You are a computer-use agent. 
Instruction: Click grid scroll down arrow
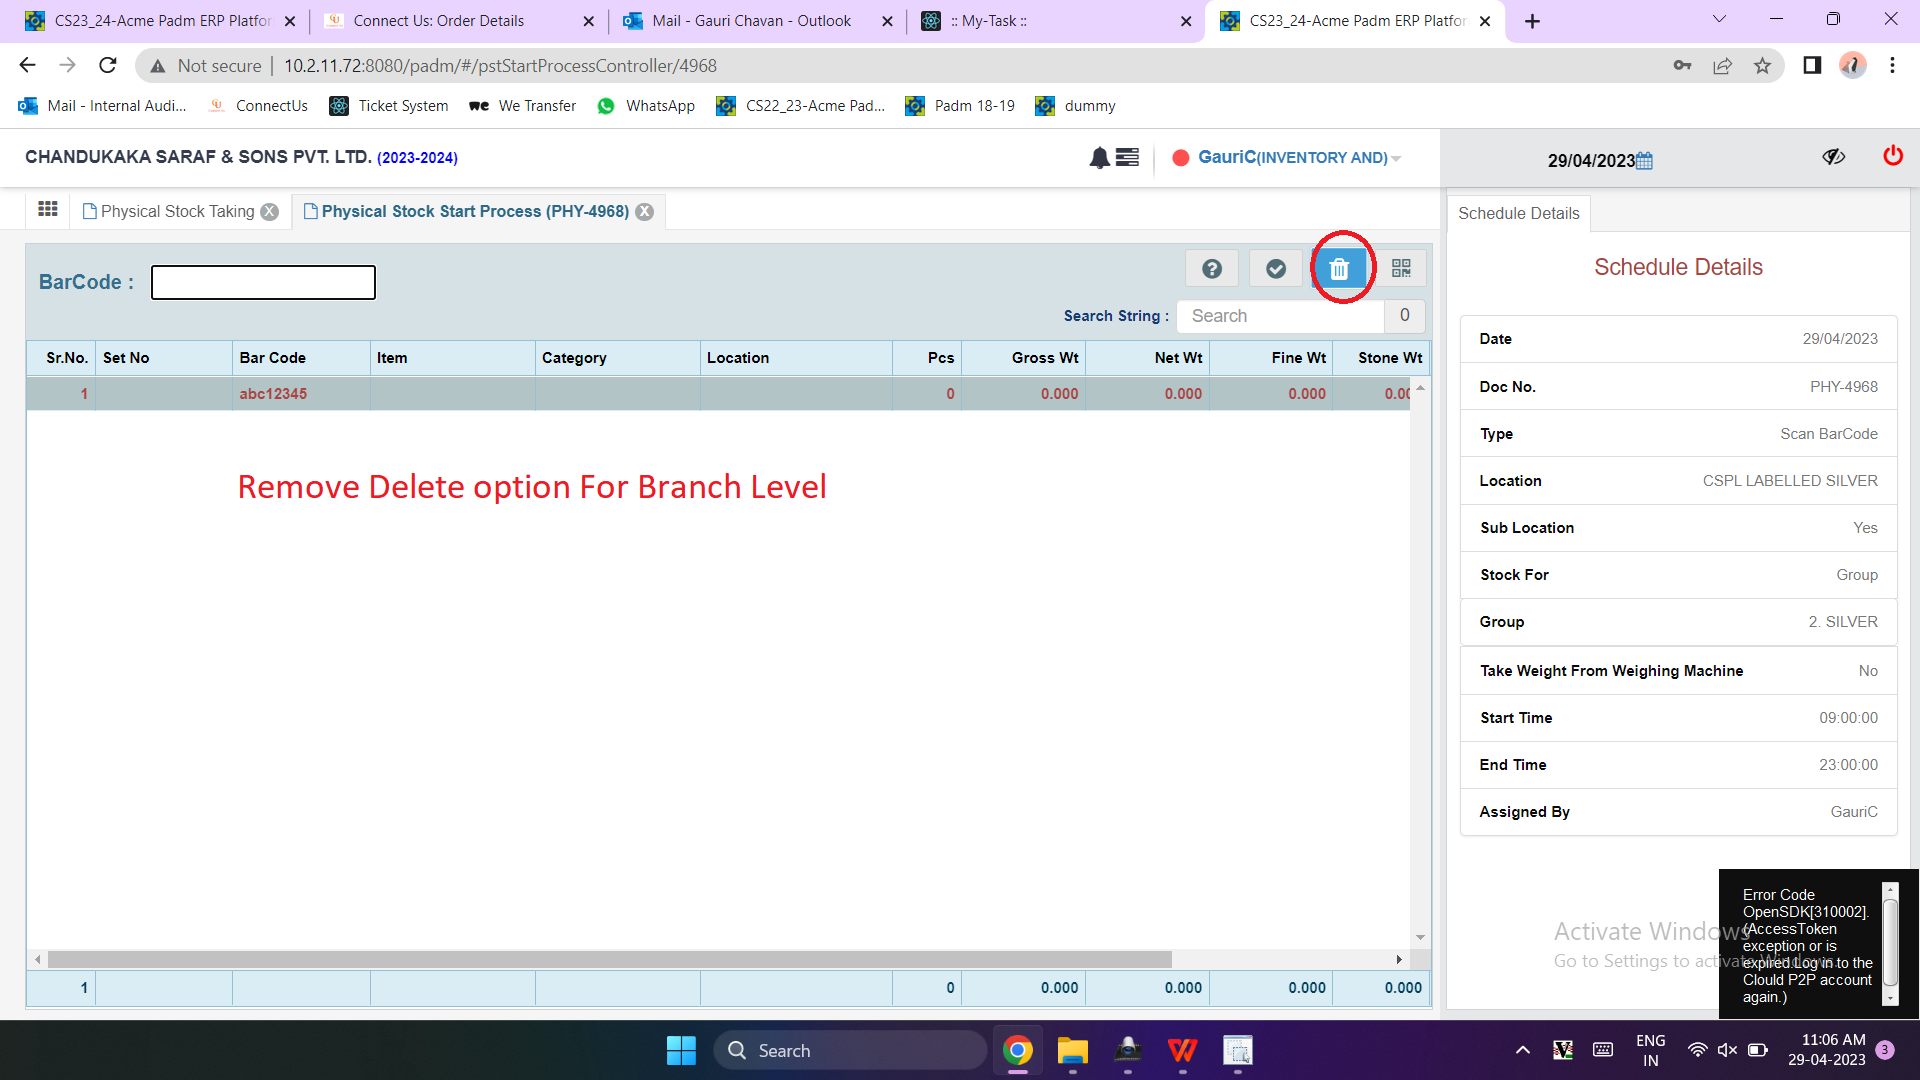pyautogui.click(x=1420, y=938)
